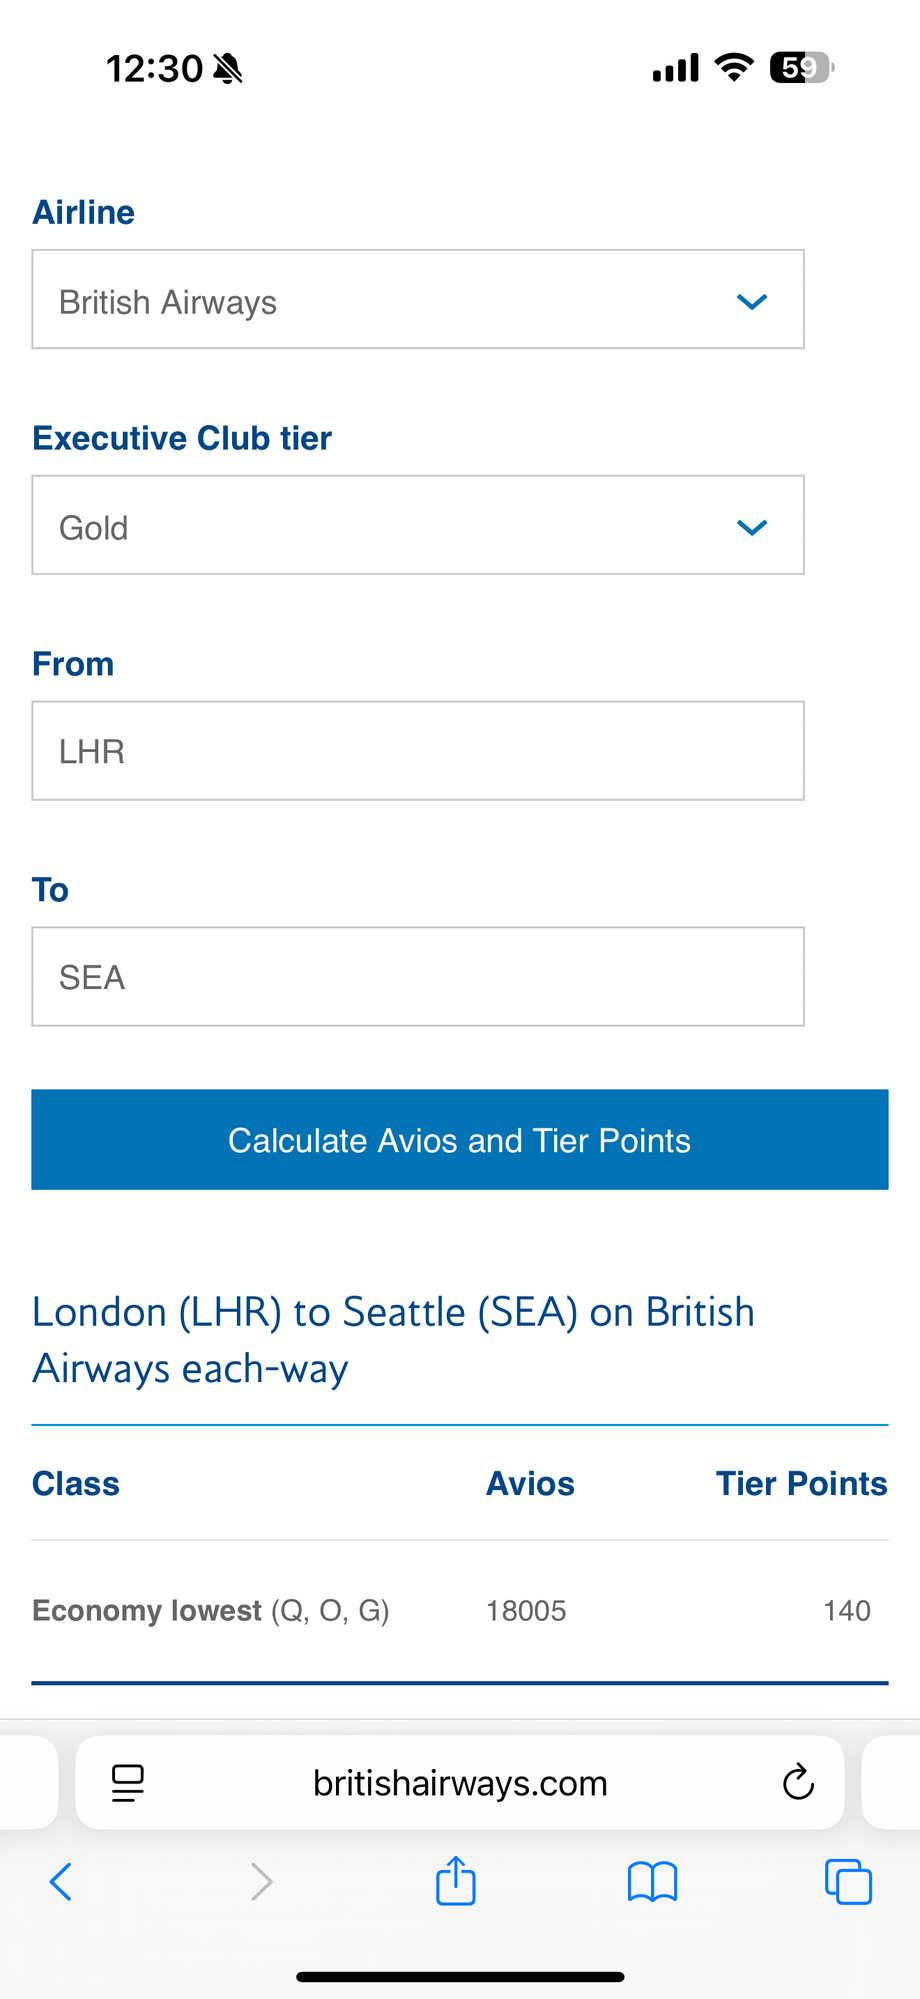Open the Safari share sheet icon

(x=456, y=1881)
